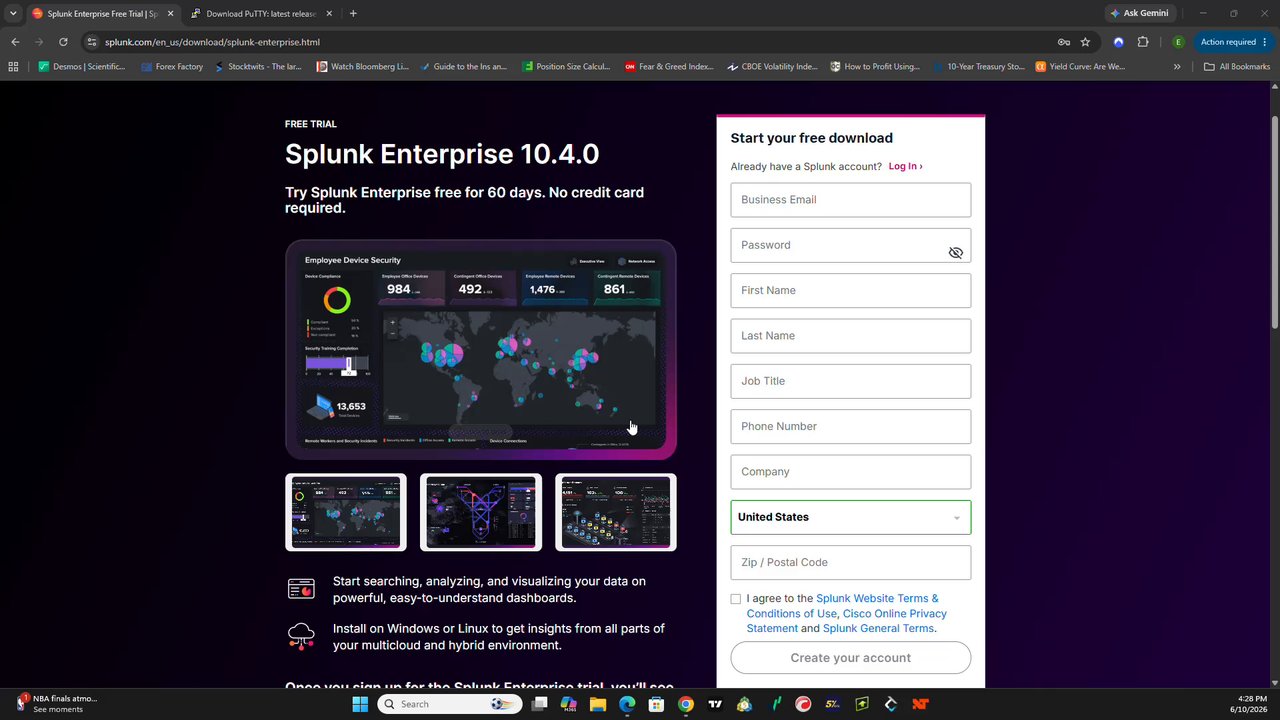Click the address bar URL
The height and width of the screenshot is (720, 1280).
click(x=212, y=42)
